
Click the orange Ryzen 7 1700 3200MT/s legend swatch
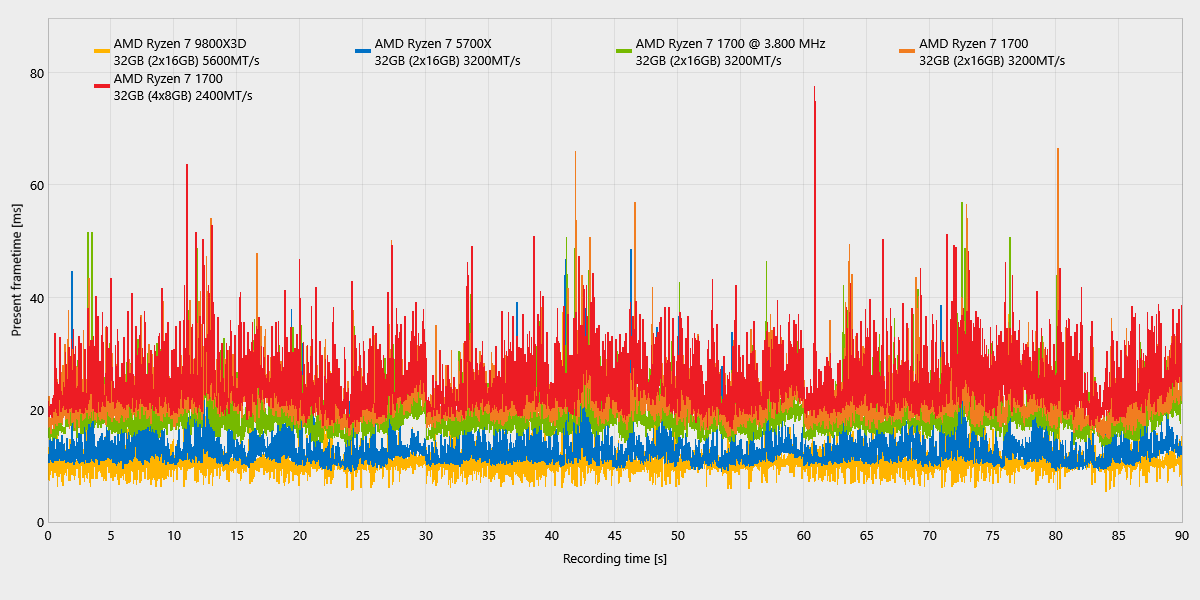point(907,51)
